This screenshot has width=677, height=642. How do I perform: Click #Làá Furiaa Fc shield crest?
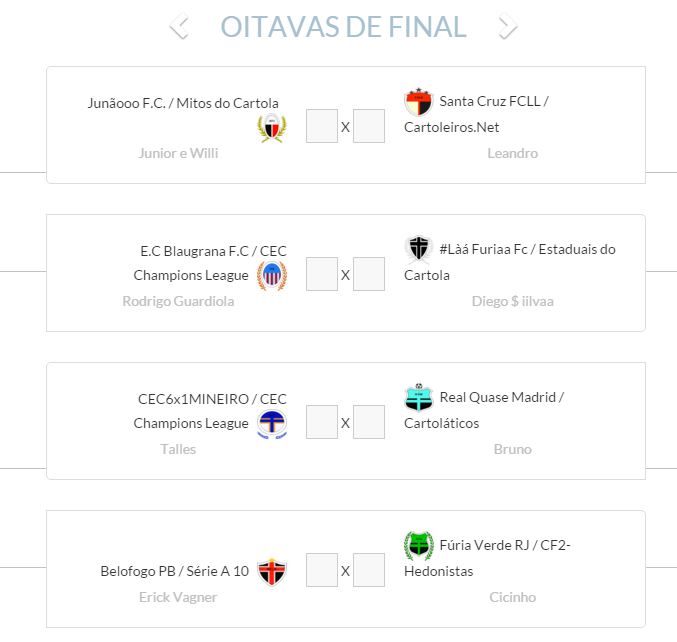point(418,249)
